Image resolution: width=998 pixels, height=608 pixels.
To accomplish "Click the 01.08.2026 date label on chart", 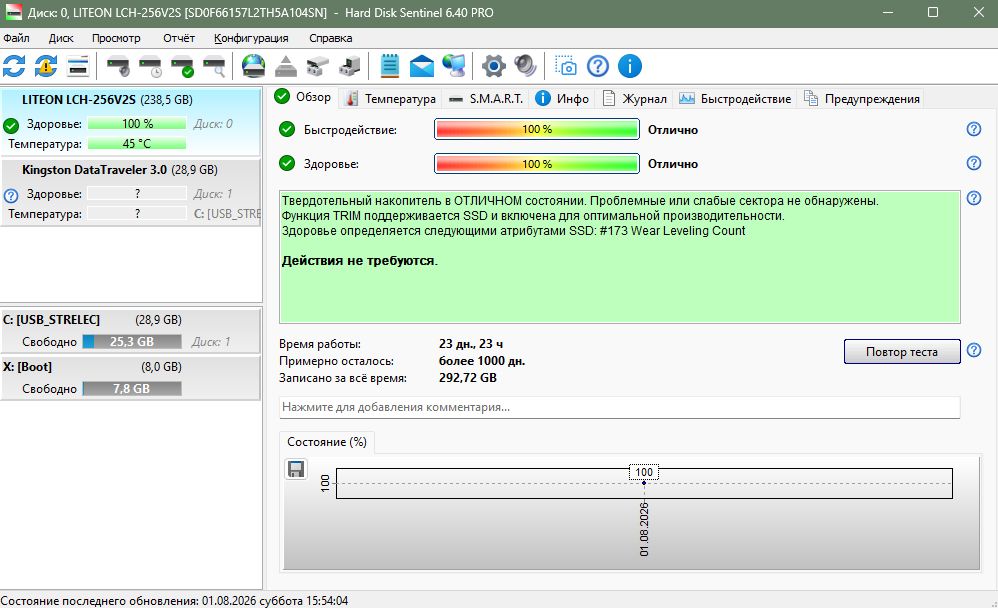I will 644,528.
